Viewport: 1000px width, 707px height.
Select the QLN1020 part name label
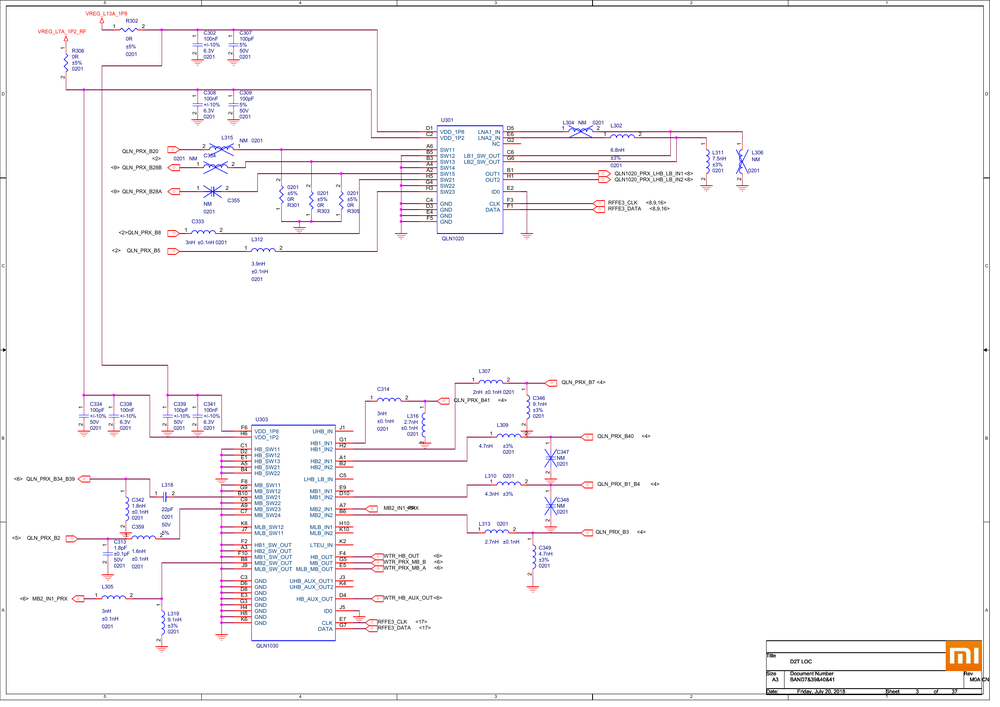point(453,238)
